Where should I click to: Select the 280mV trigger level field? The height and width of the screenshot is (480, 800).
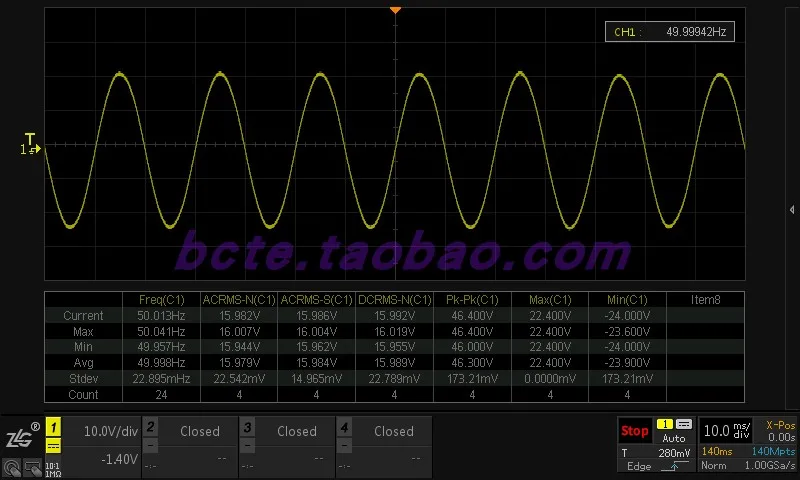click(x=674, y=452)
